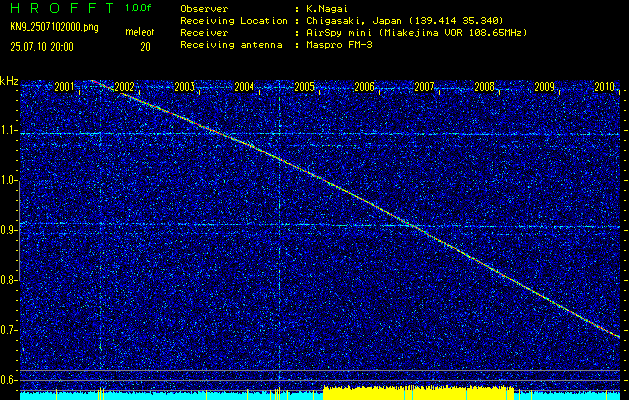The width and height of the screenshot is (629, 400).
Task: Click the 'Observer' field label
Action: tap(204, 9)
